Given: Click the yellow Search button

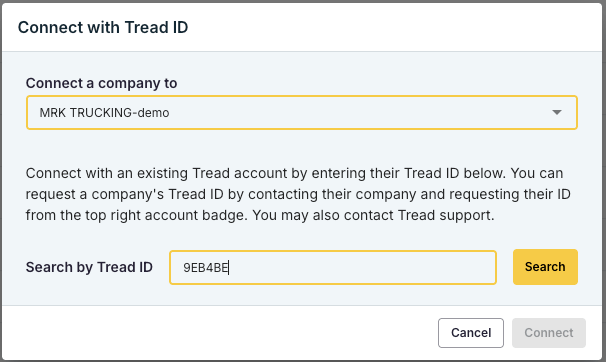Looking at the screenshot, I should (x=545, y=267).
